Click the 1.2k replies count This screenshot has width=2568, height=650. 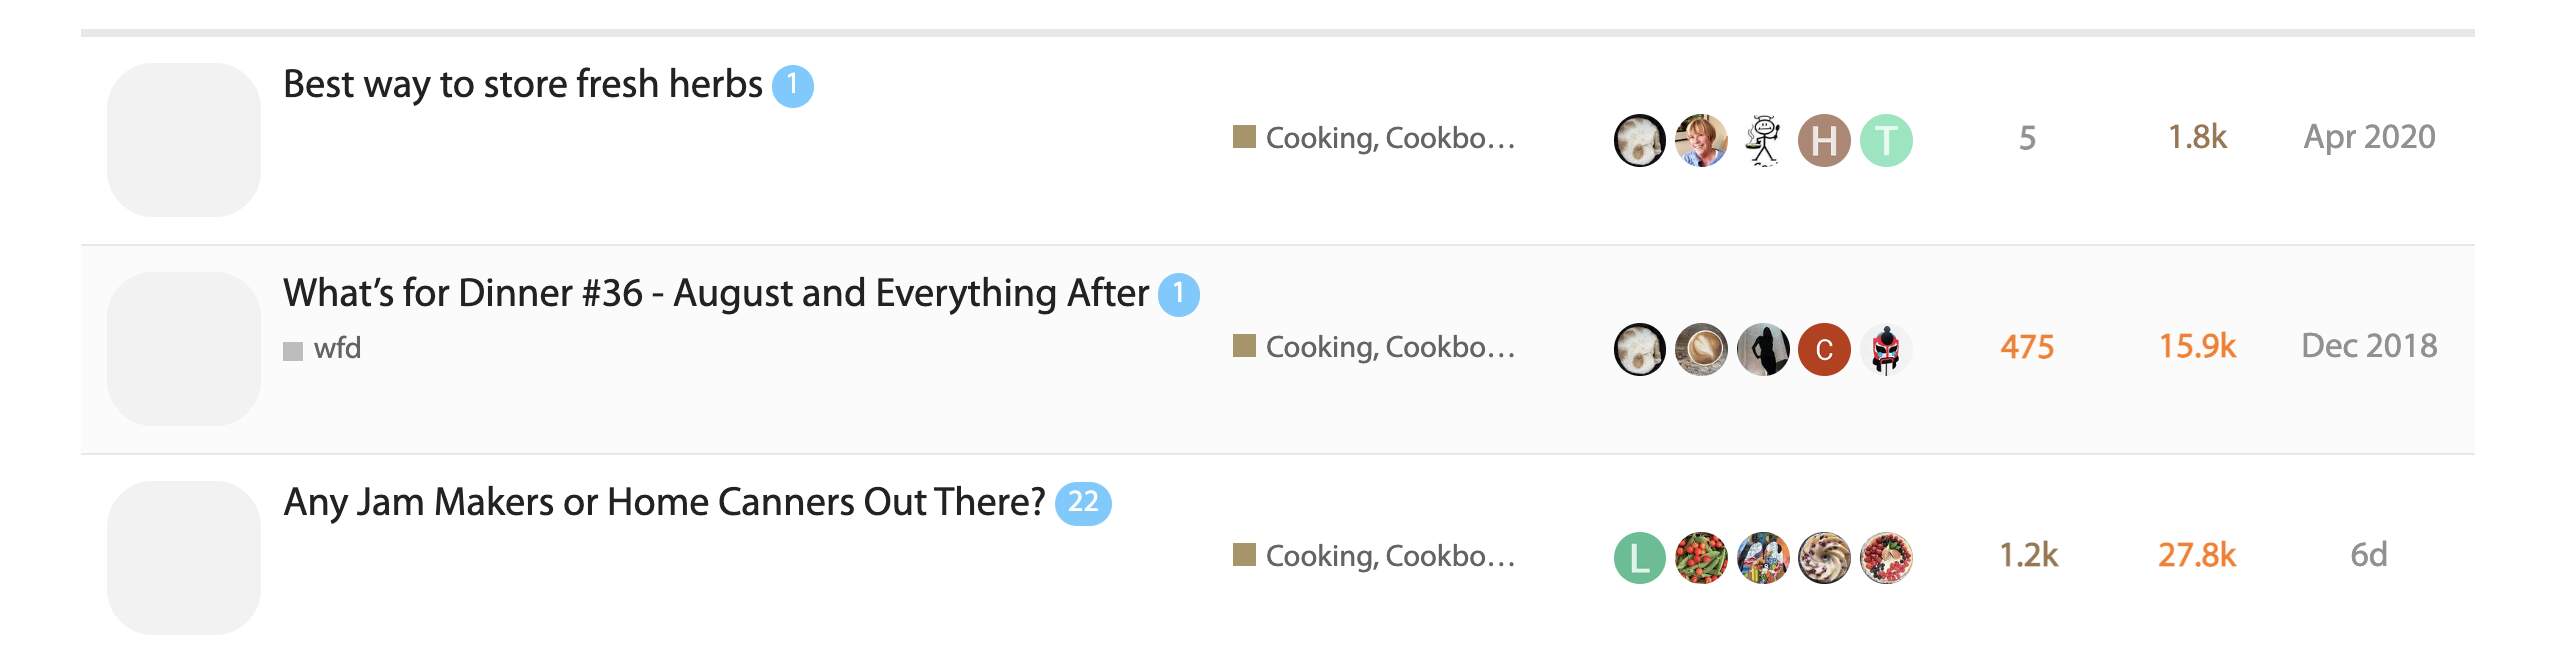(2027, 556)
